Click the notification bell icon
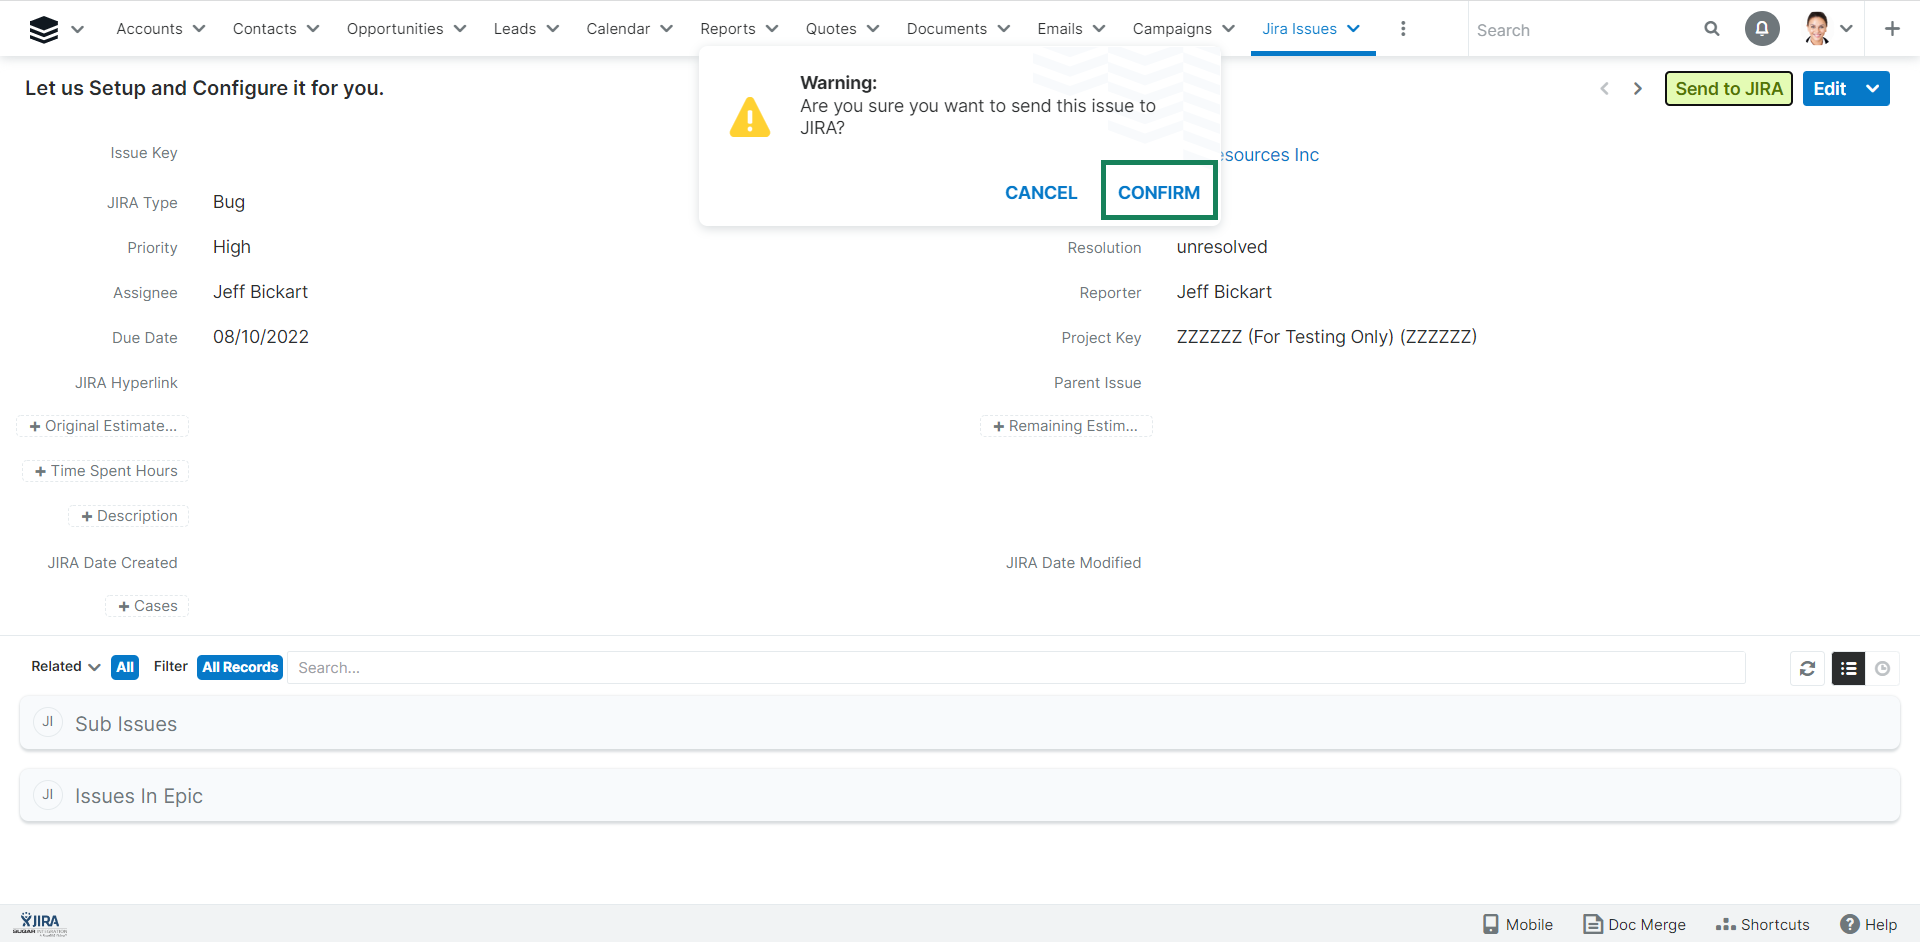1920x942 pixels. [x=1762, y=29]
